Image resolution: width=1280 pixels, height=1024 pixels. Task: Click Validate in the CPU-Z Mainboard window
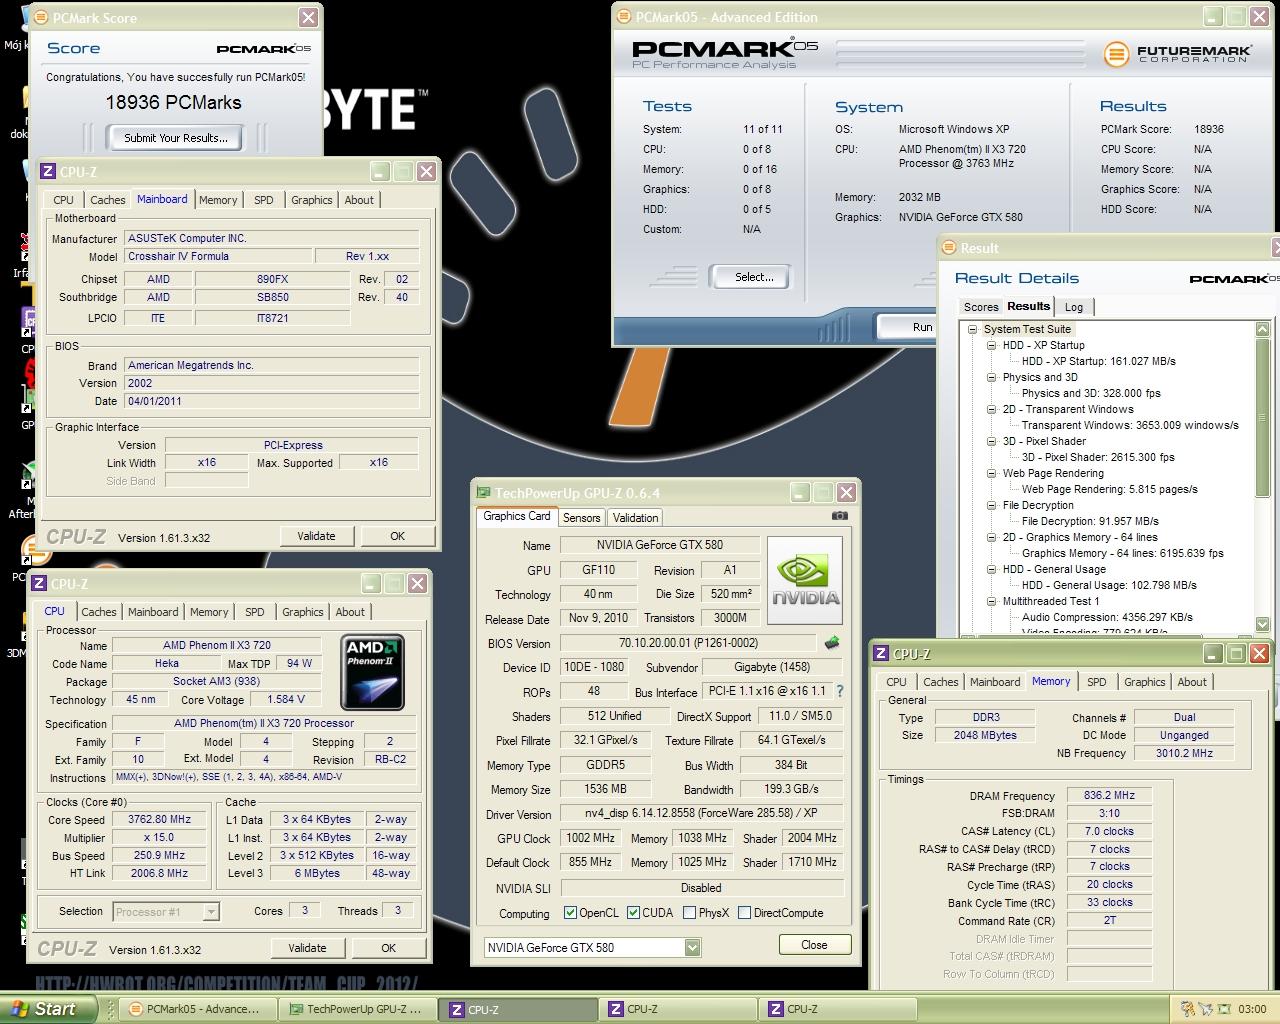[x=316, y=536]
